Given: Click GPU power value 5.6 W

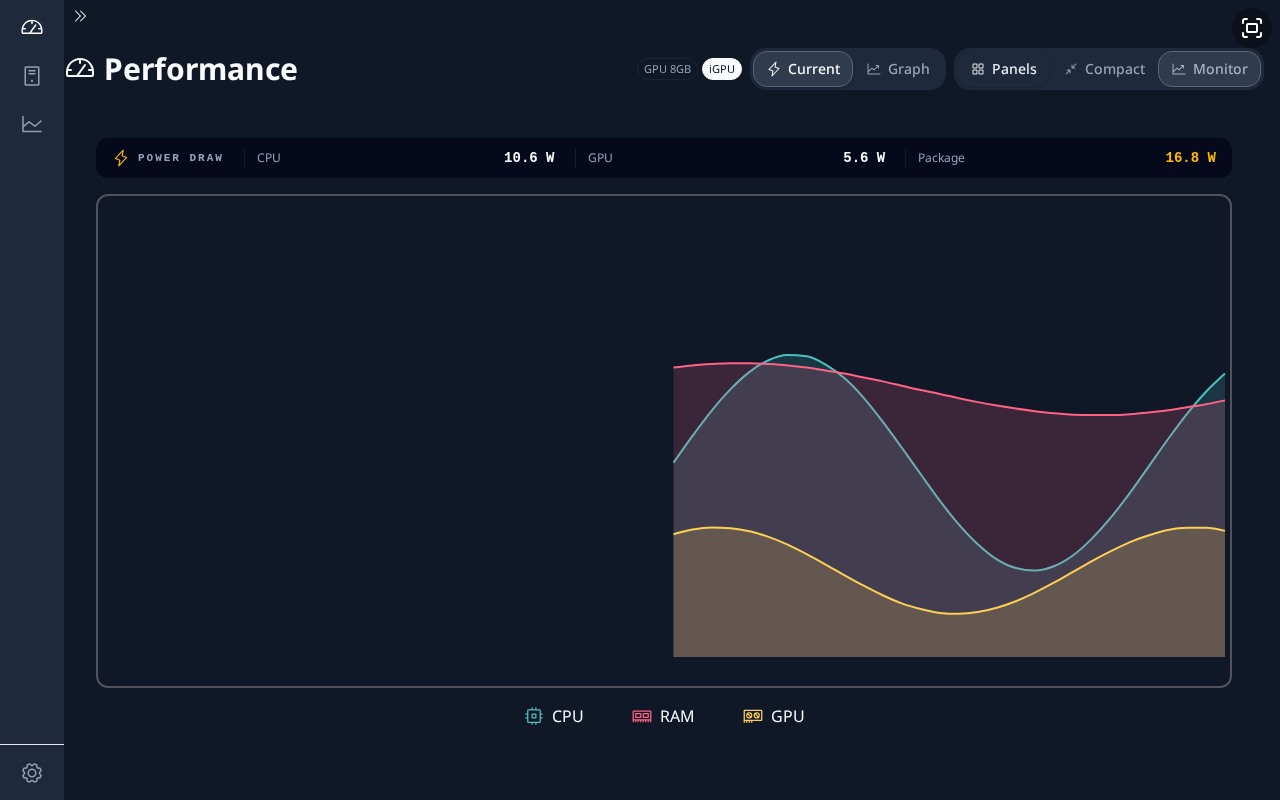Looking at the screenshot, I should point(864,158).
